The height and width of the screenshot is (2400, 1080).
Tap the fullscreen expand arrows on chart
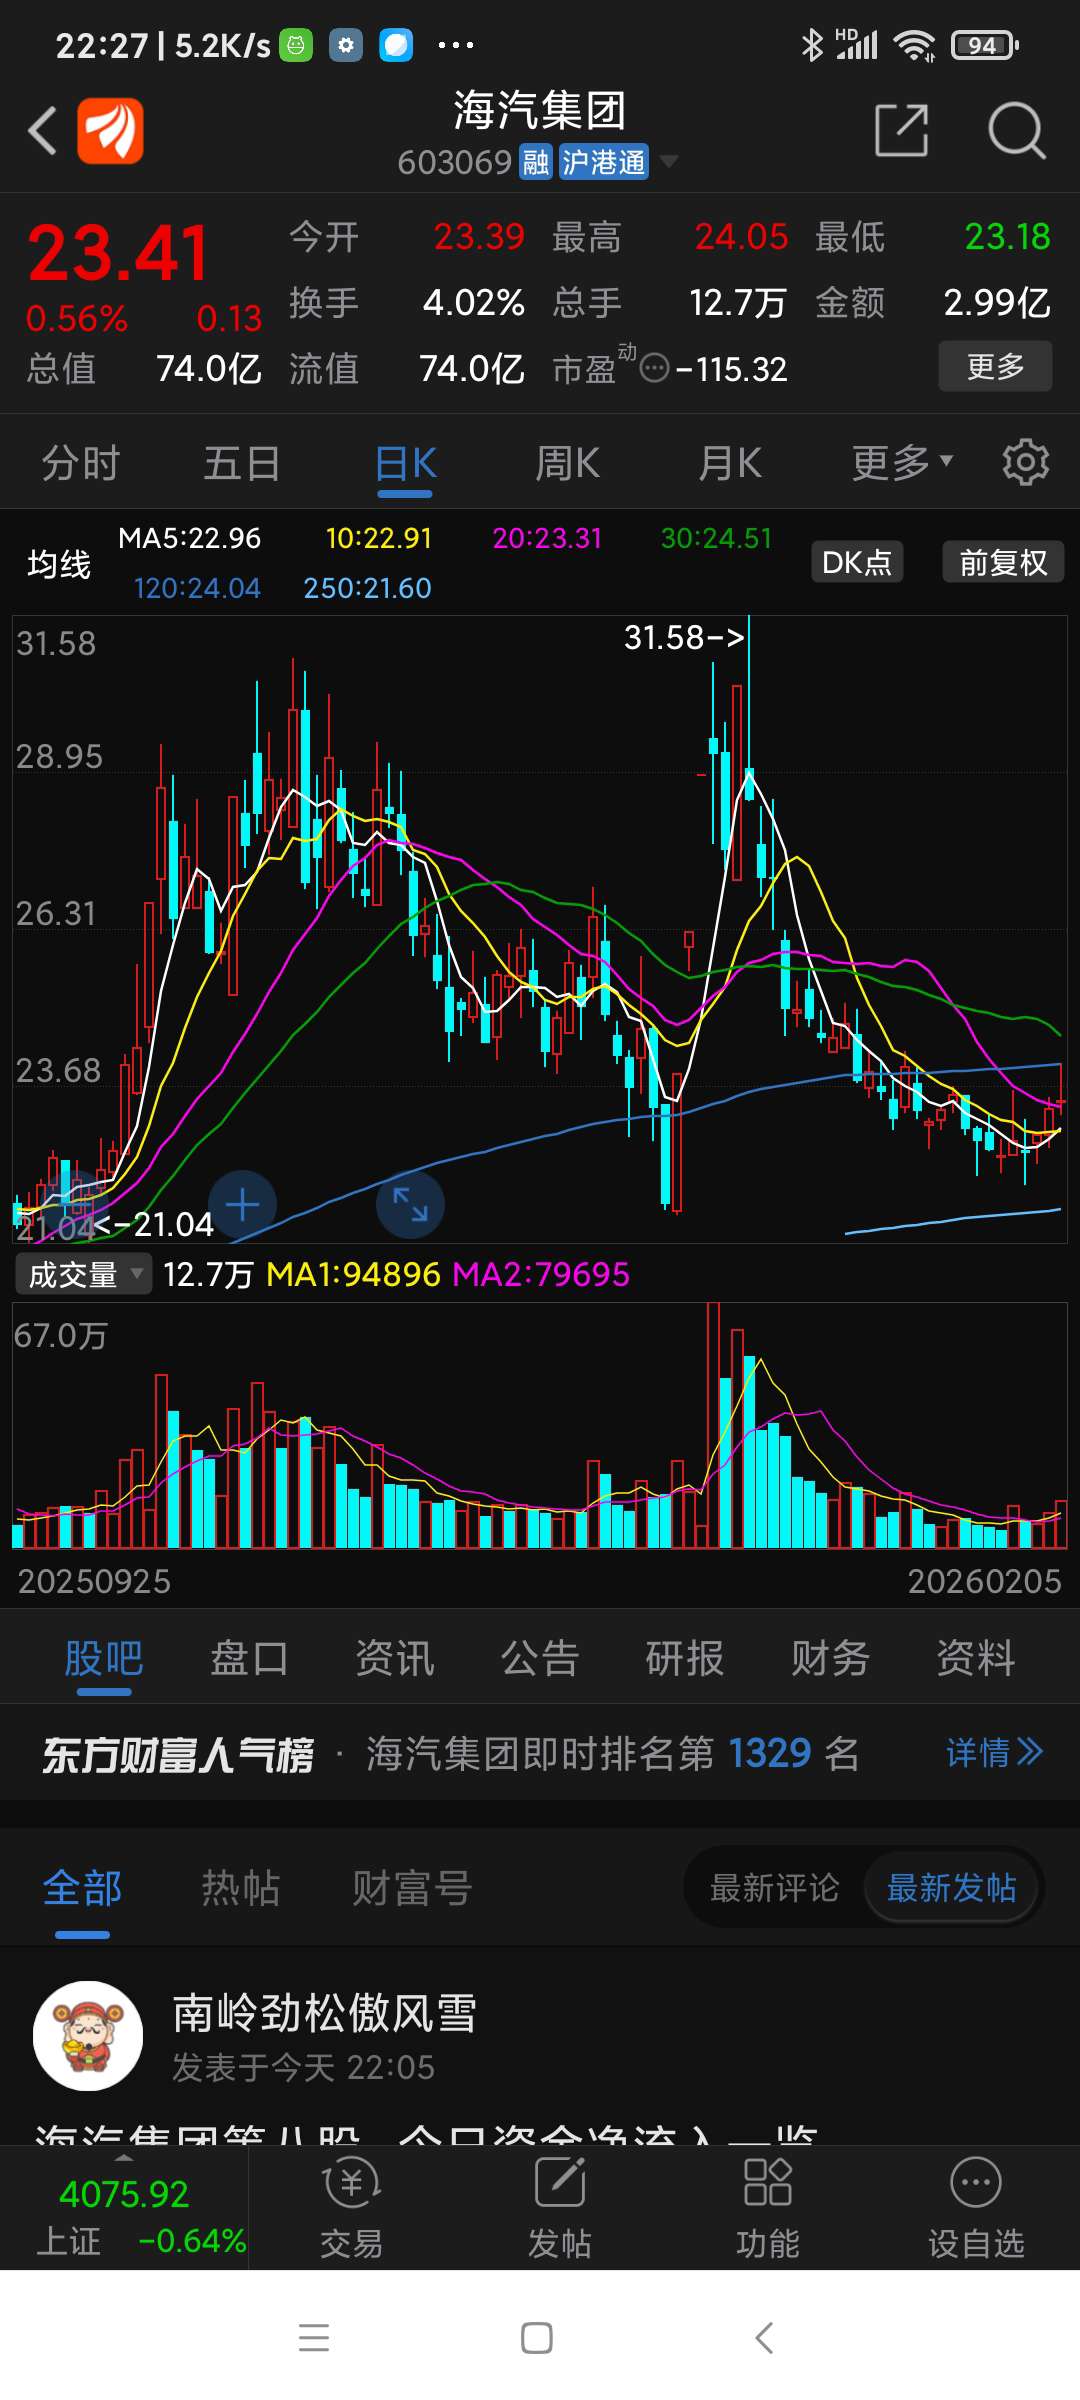(x=410, y=1204)
